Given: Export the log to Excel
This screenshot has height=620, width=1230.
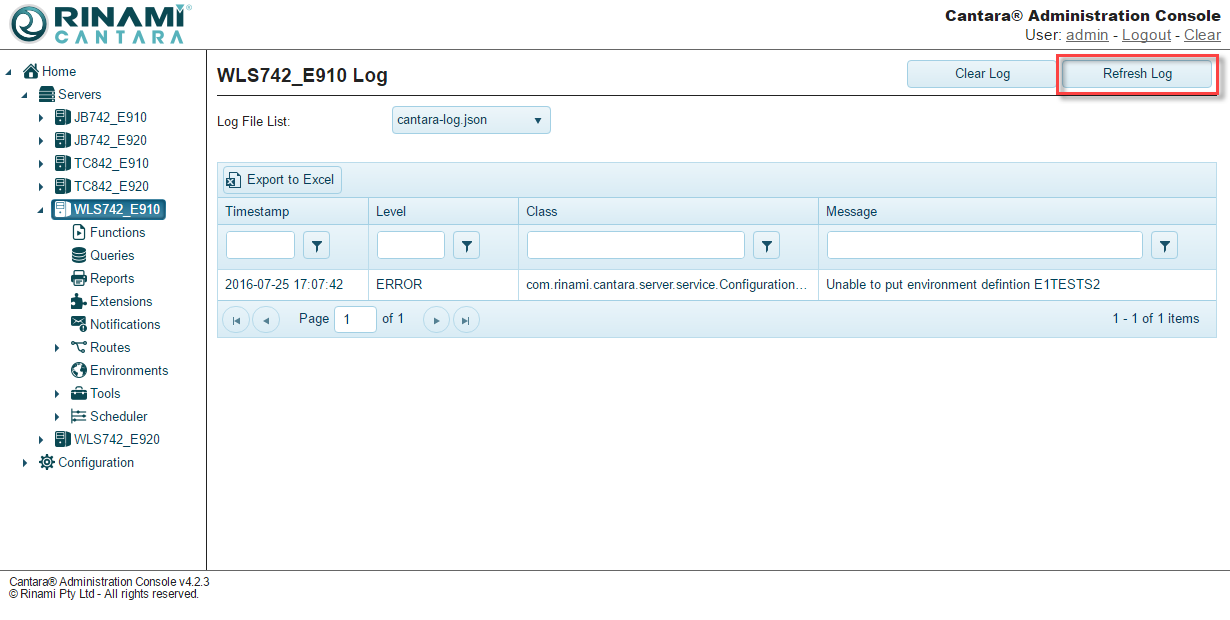Looking at the screenshot, I should pos(281,180).
